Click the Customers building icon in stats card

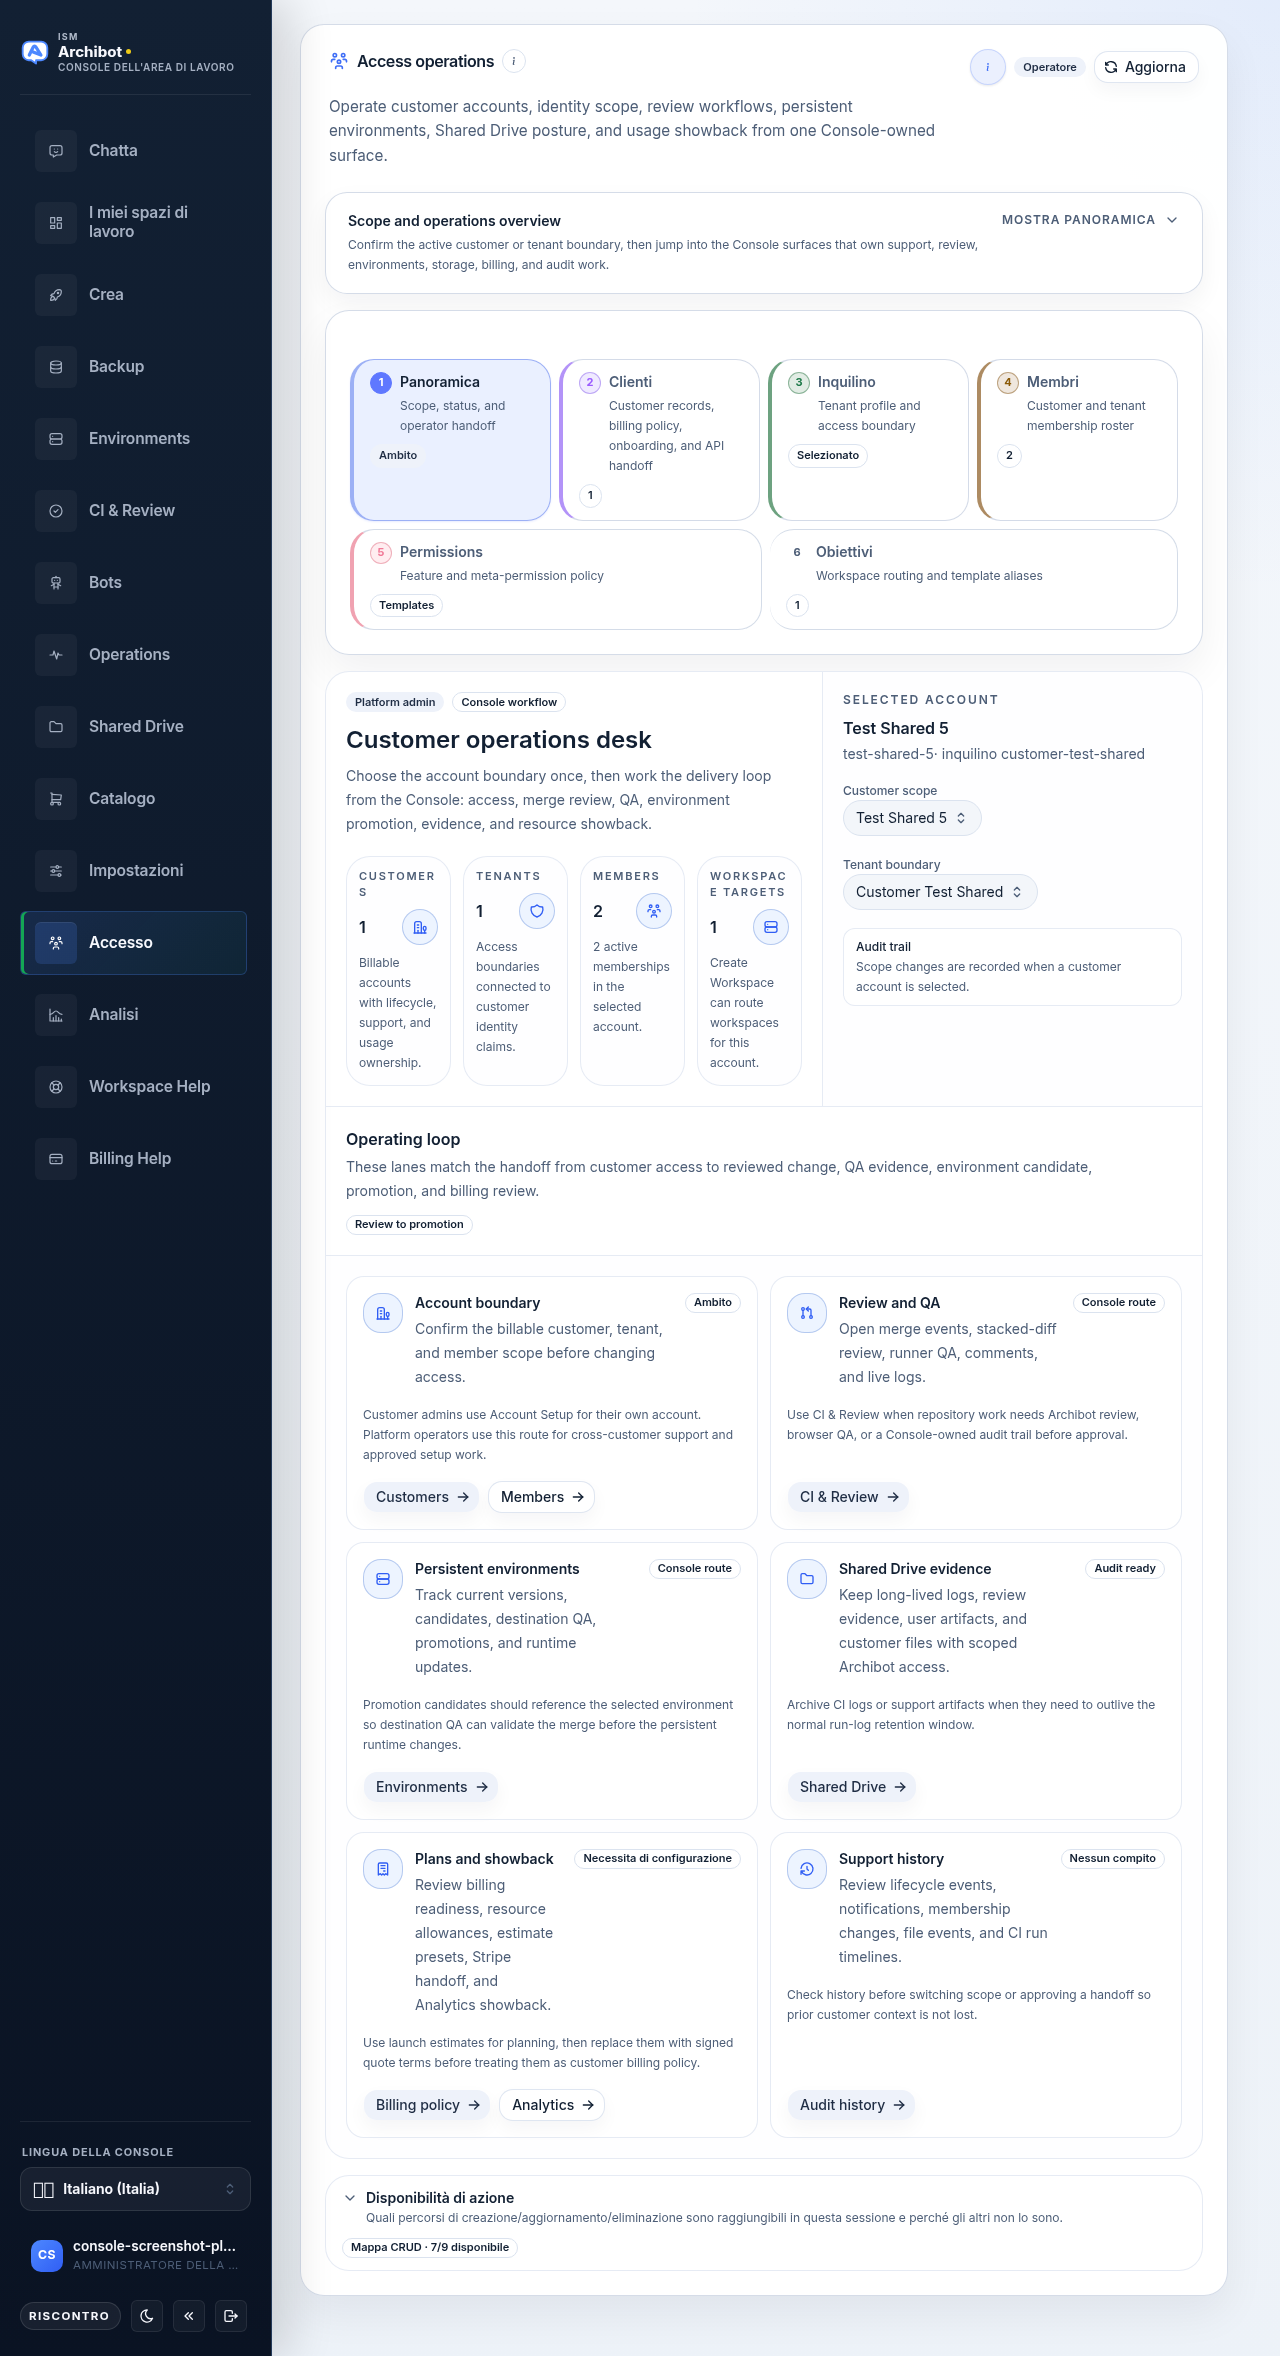(x=420, y=928)
